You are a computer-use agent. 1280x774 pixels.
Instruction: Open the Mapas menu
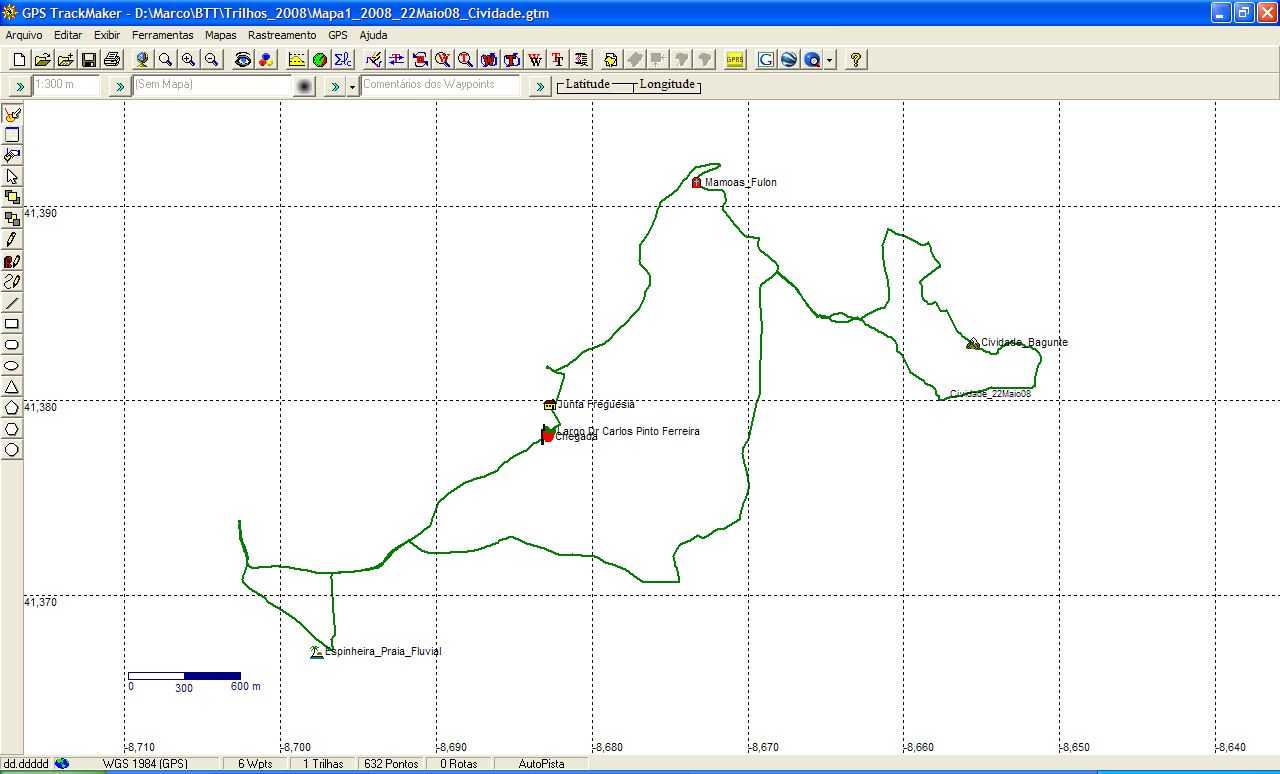[220, 35]
